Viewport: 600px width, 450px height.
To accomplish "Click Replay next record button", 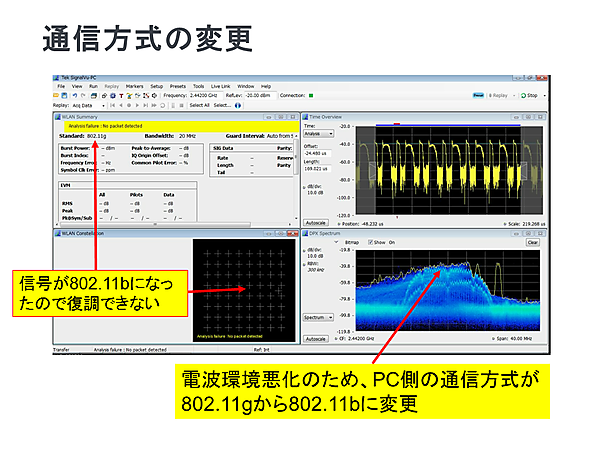I will [x=145, y=105].
